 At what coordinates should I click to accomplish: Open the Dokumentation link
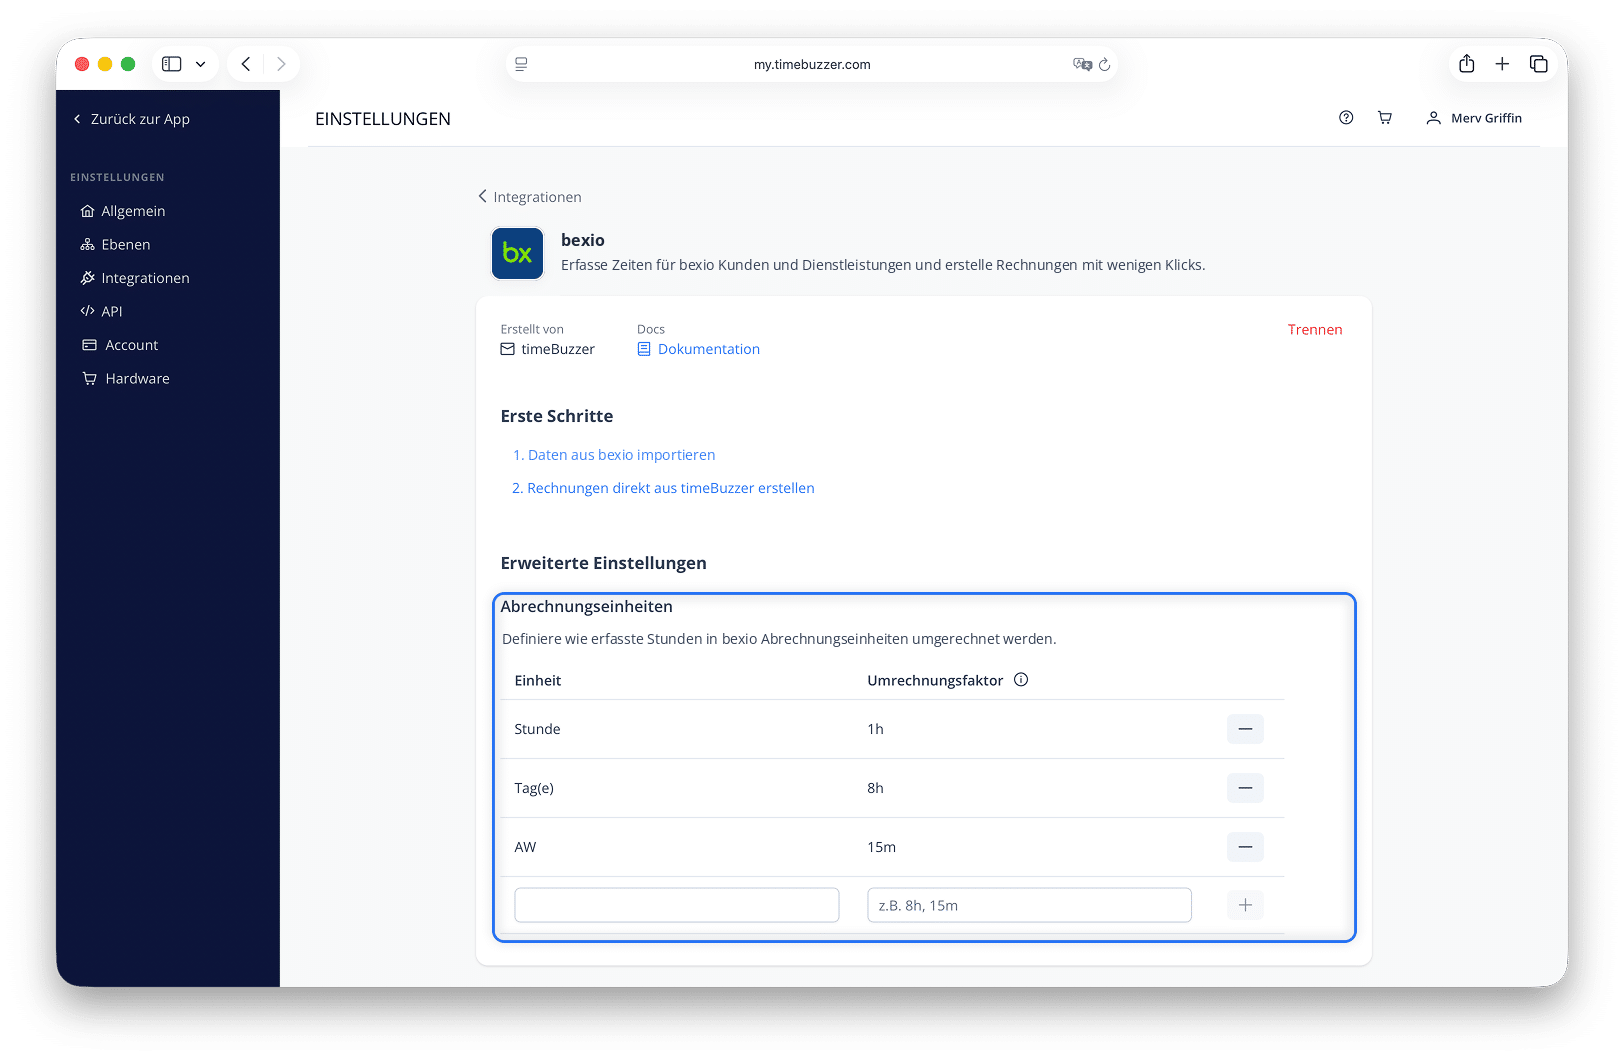tap(699, 349)
